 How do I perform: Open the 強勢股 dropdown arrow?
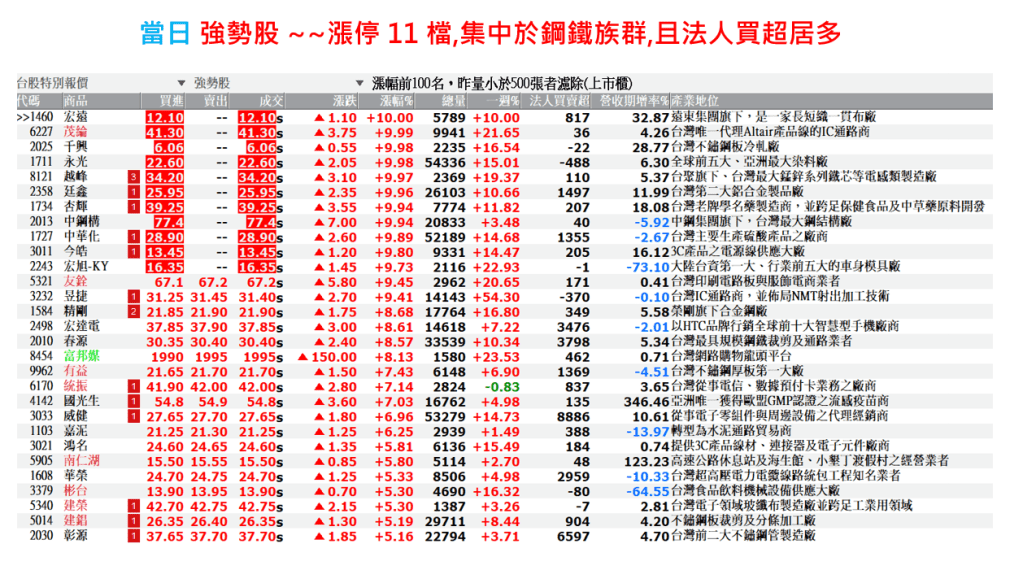[x=360, y=83]
